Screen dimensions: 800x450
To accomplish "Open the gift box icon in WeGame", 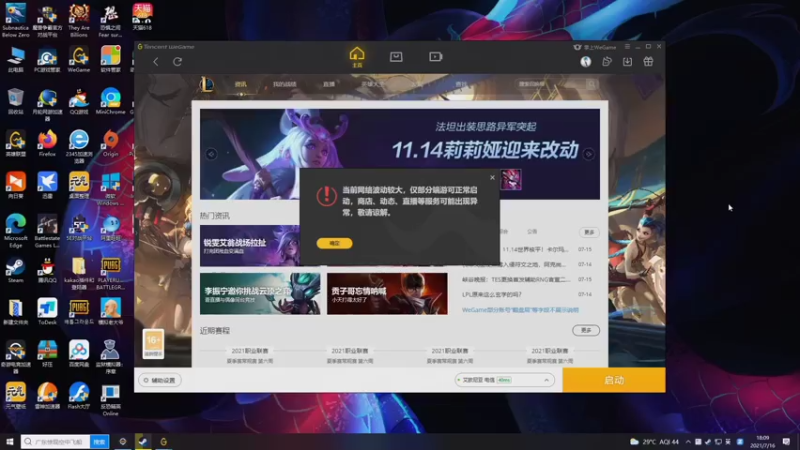I will (648, 62).
